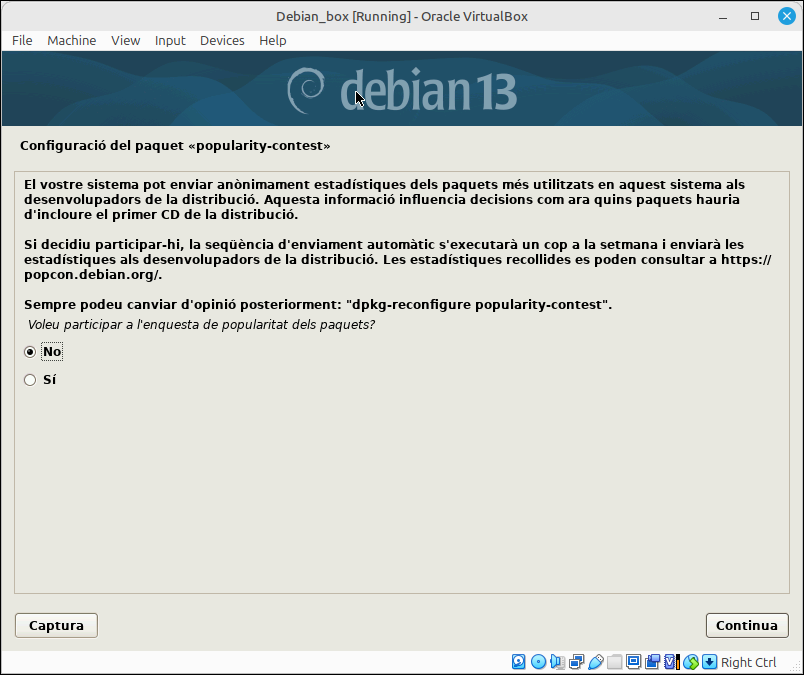Select the "No" radio option
This screenshot has width=804, height=675.
30,352
